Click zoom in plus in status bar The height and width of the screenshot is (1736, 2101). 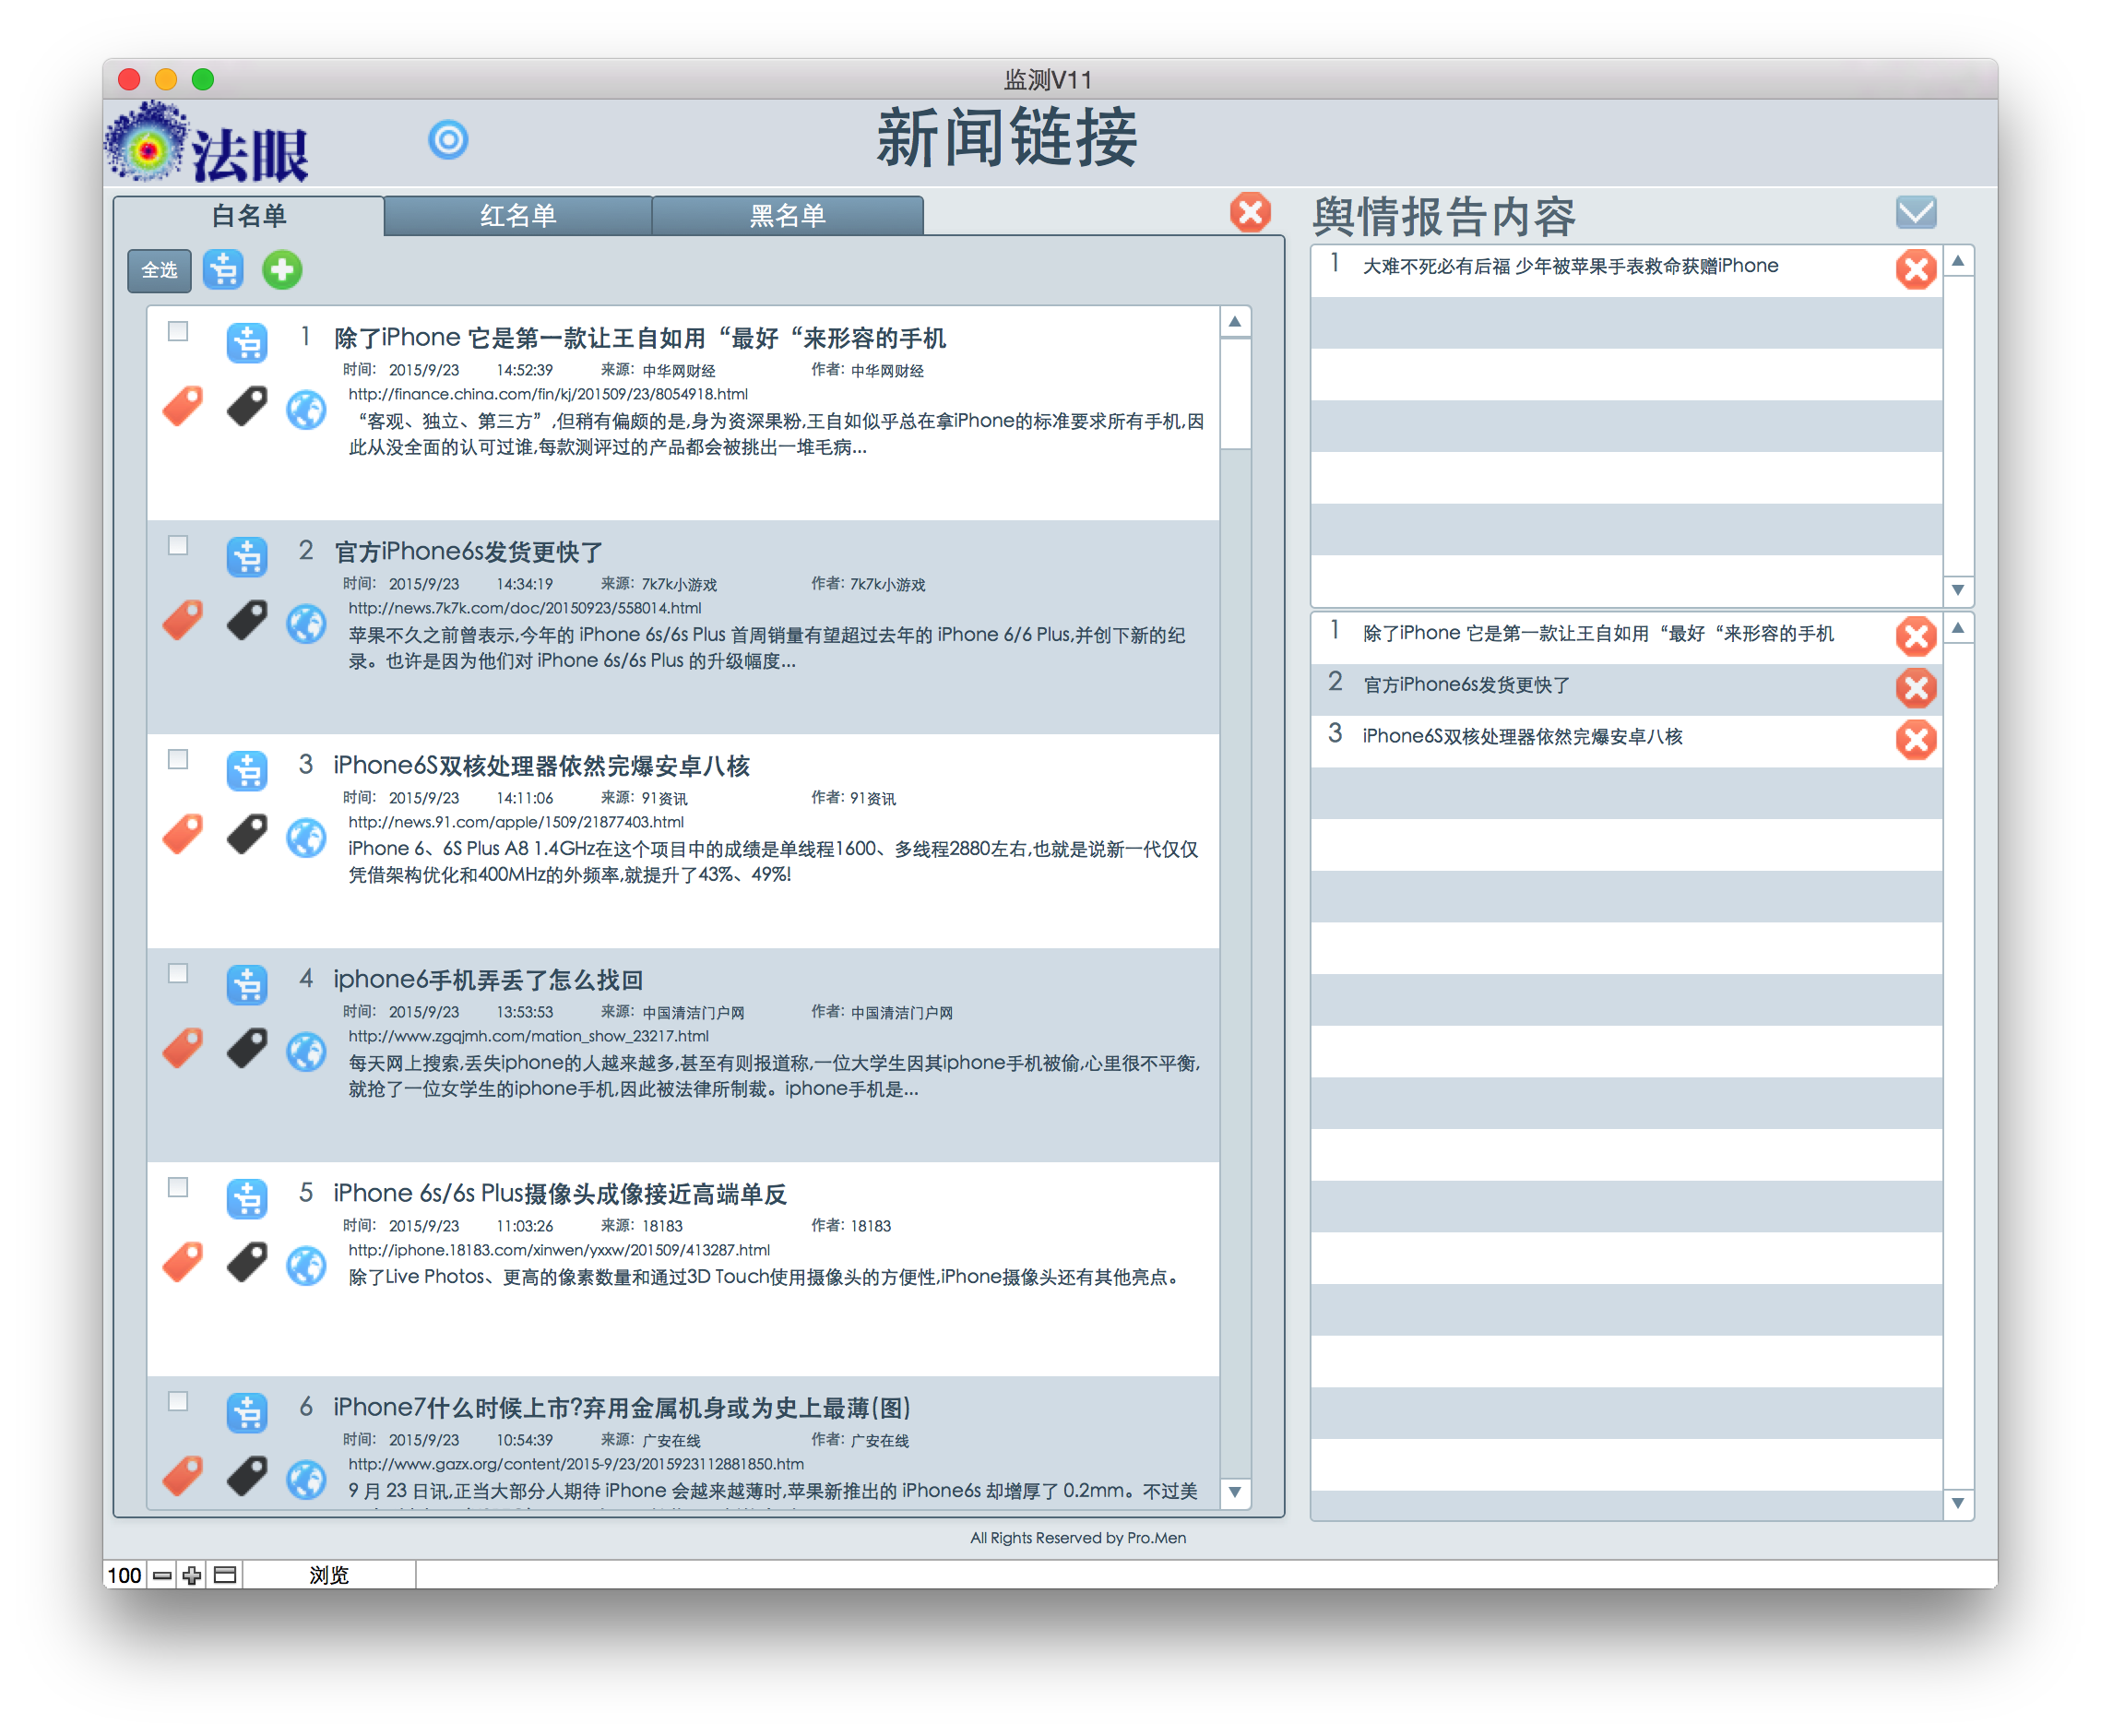[x=192, y=1575]
